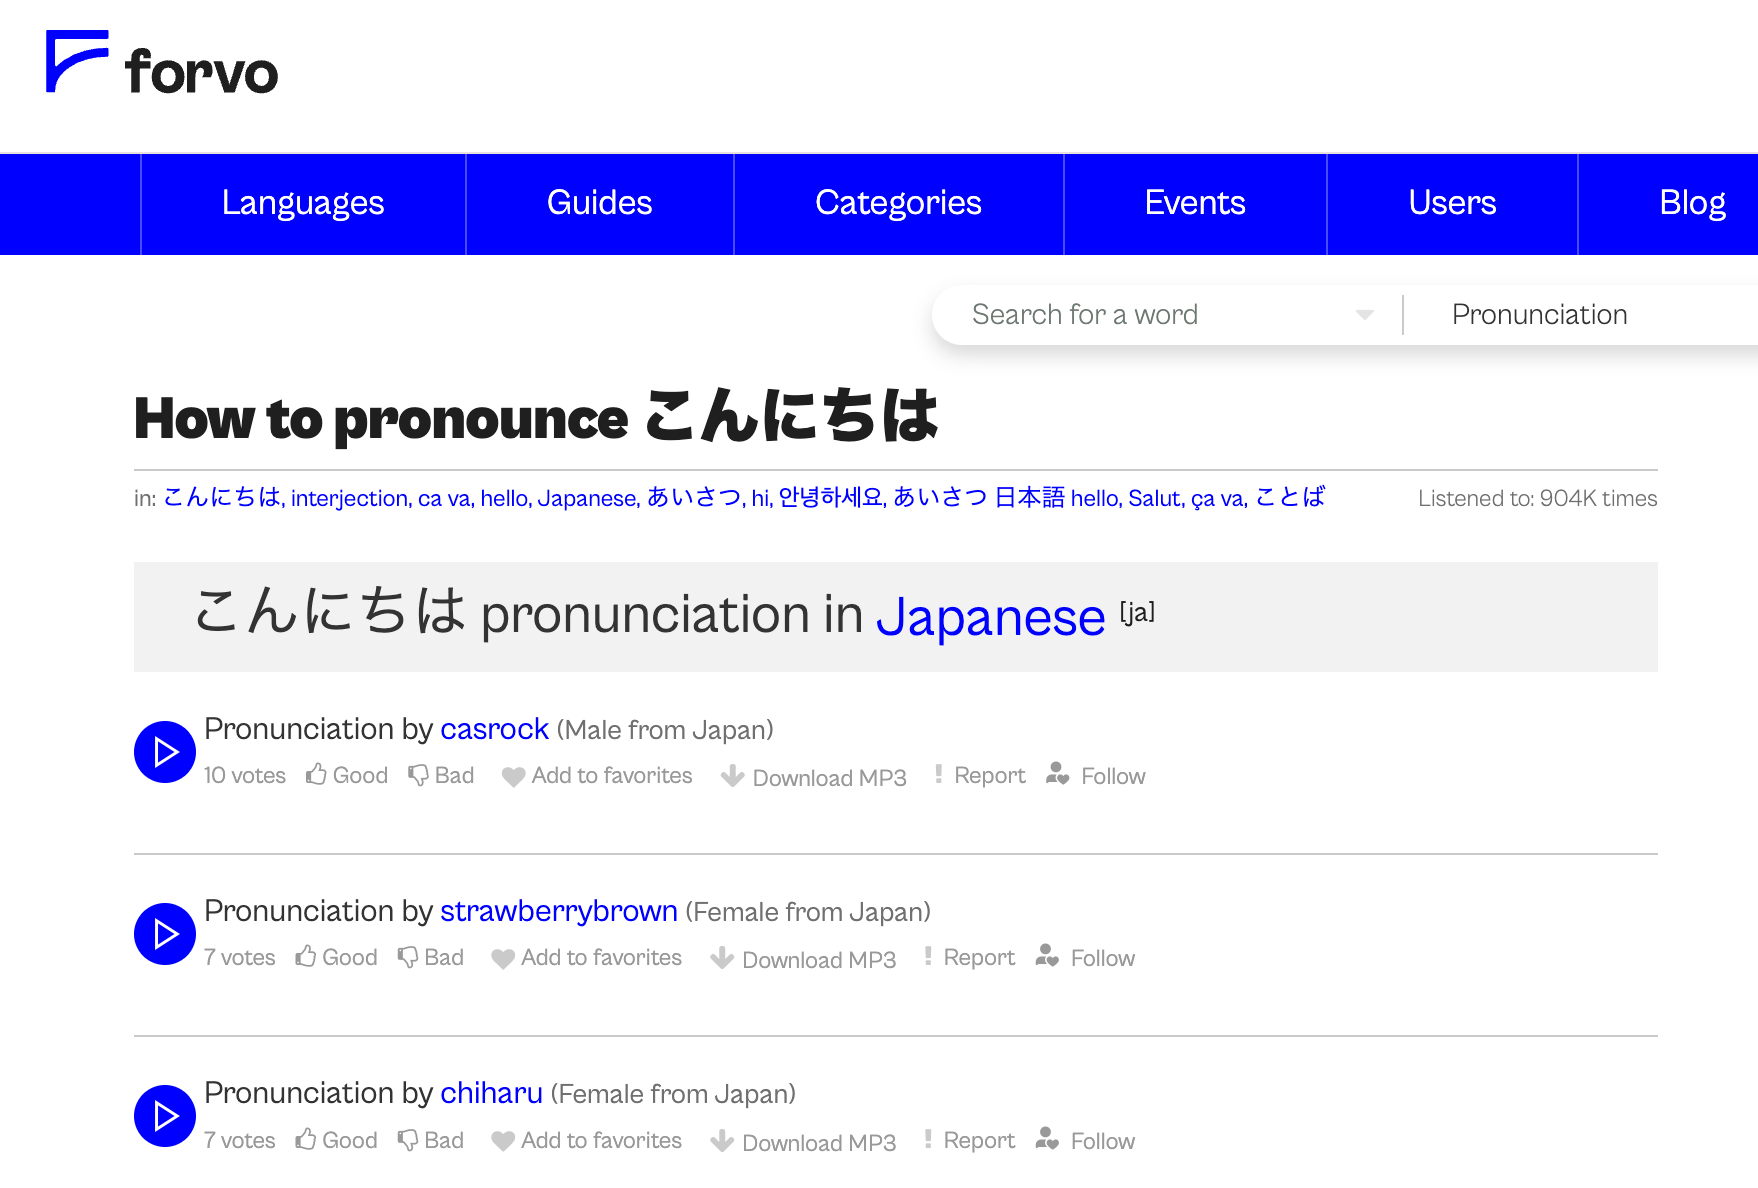Click Report exclamation icon for casrock
The height and width of the screenshot is (1188, 1758).
(938, 774)
